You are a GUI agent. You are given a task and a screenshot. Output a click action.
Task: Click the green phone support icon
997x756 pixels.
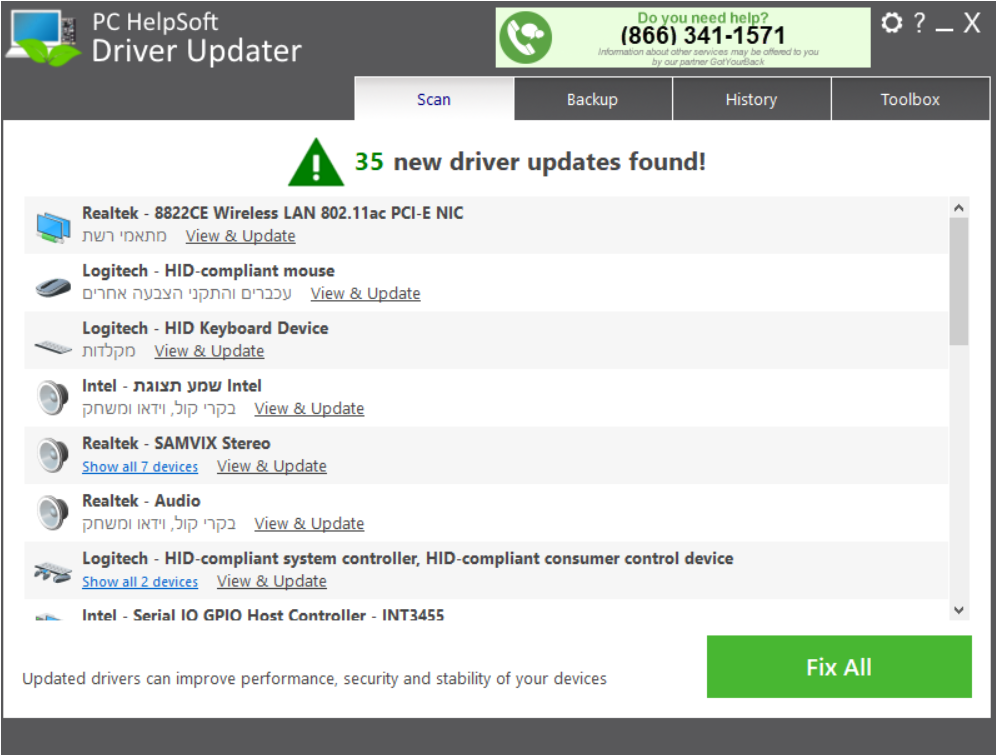(x=526, y=38)
